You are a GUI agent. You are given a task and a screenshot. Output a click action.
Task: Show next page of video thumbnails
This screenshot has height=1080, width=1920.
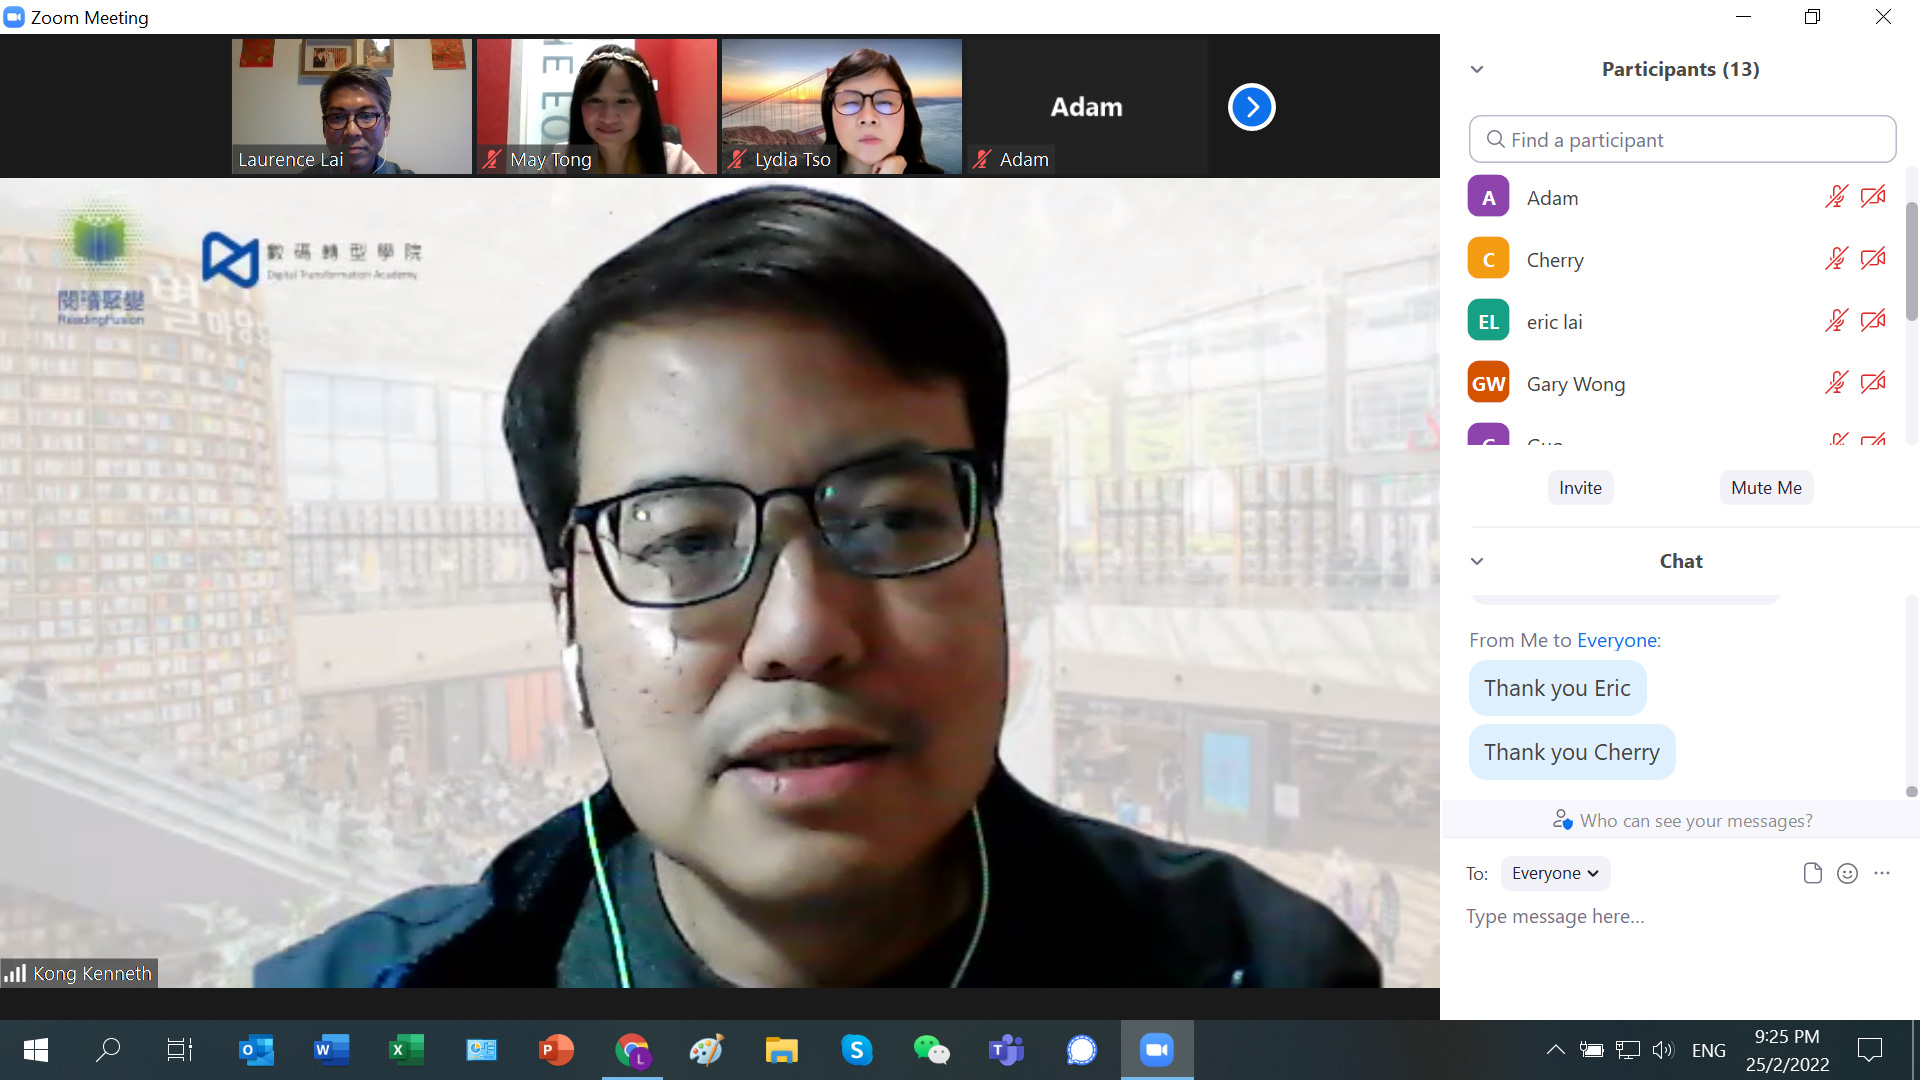click(x=1251, y=107)
